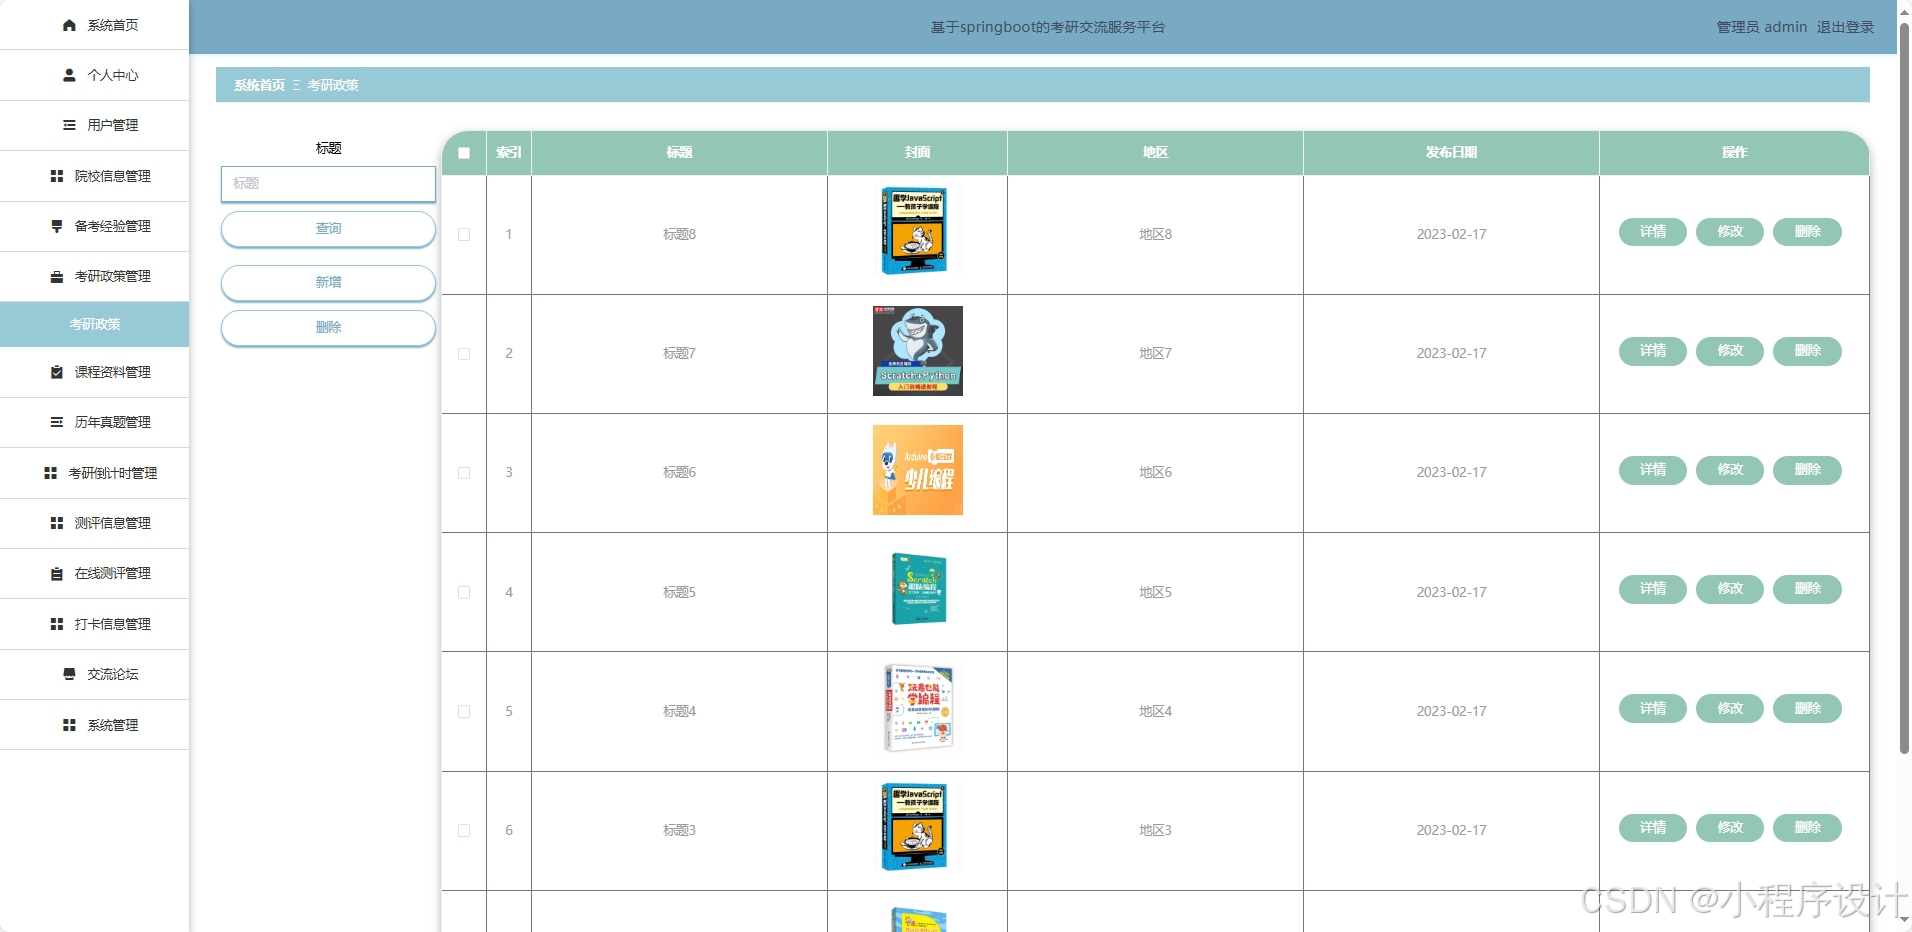
Task: Check the checkbox for row 标题4
Action: (x=464, y=711)
